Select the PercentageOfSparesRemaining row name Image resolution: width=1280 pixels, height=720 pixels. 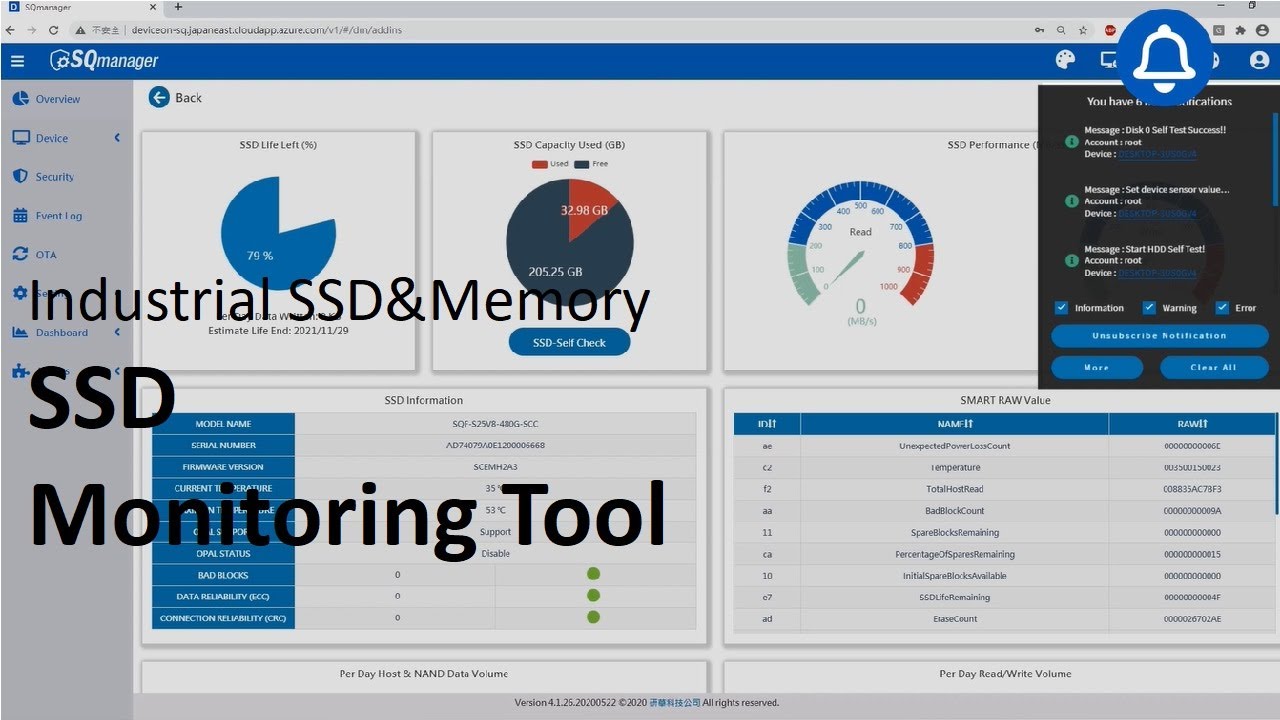point(954,554)
